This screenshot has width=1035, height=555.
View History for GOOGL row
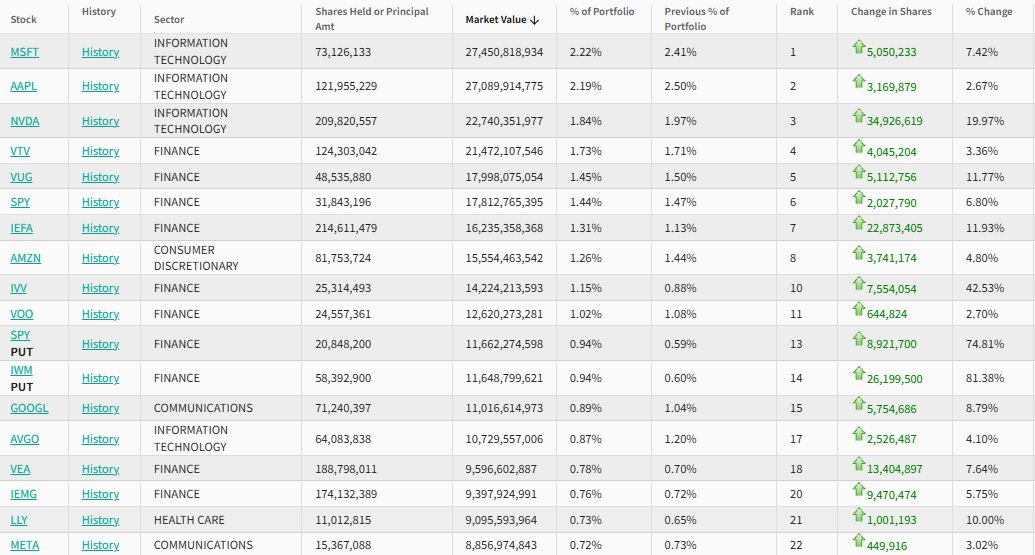pyautogui.click(x=100, y=408)
